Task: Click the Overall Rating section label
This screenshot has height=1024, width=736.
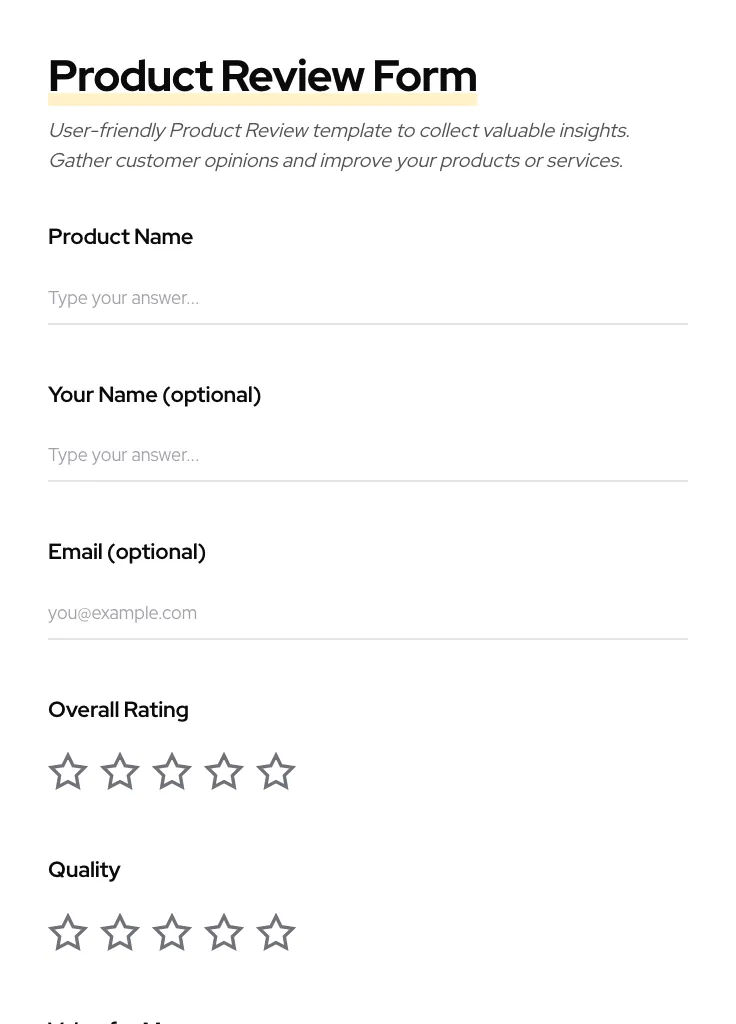Action: 118,710
